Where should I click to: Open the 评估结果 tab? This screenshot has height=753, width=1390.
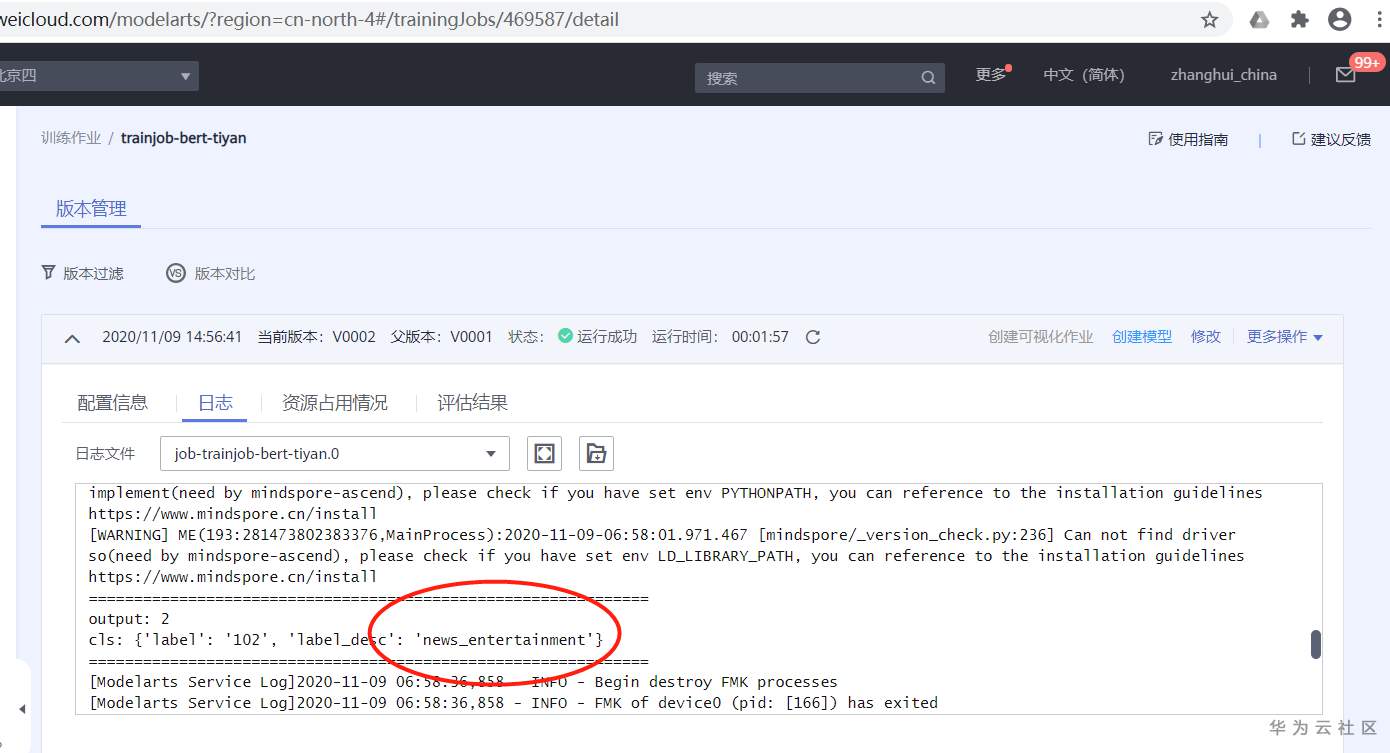click(x=473, y=403)
